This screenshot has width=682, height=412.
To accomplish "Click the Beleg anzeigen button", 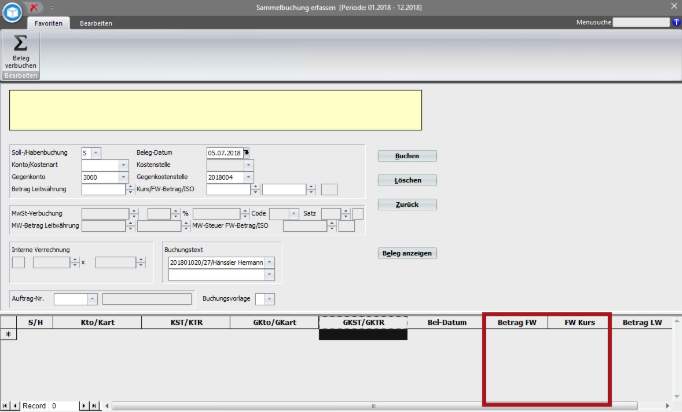I will tap(406, 253).
